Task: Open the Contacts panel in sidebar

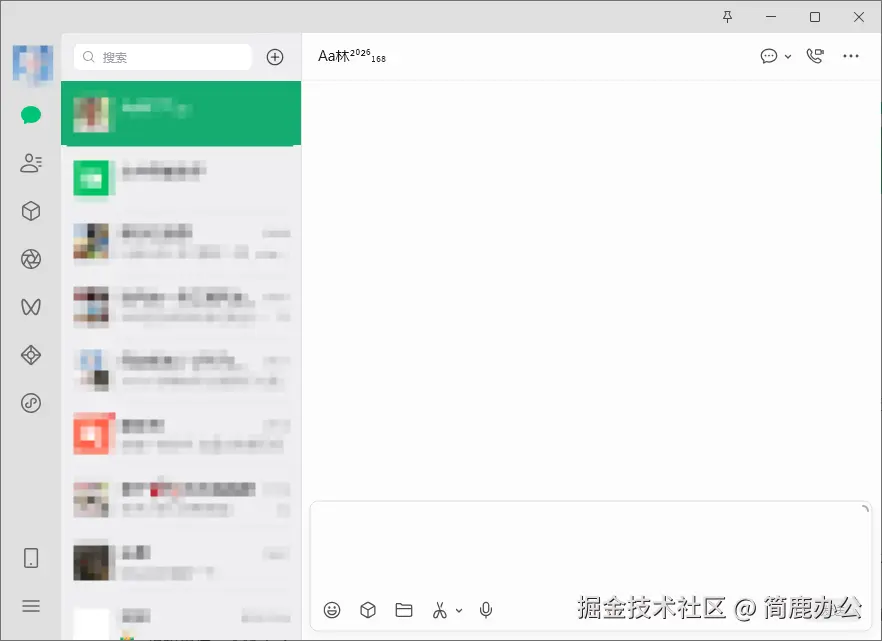Action: [30, 163]
